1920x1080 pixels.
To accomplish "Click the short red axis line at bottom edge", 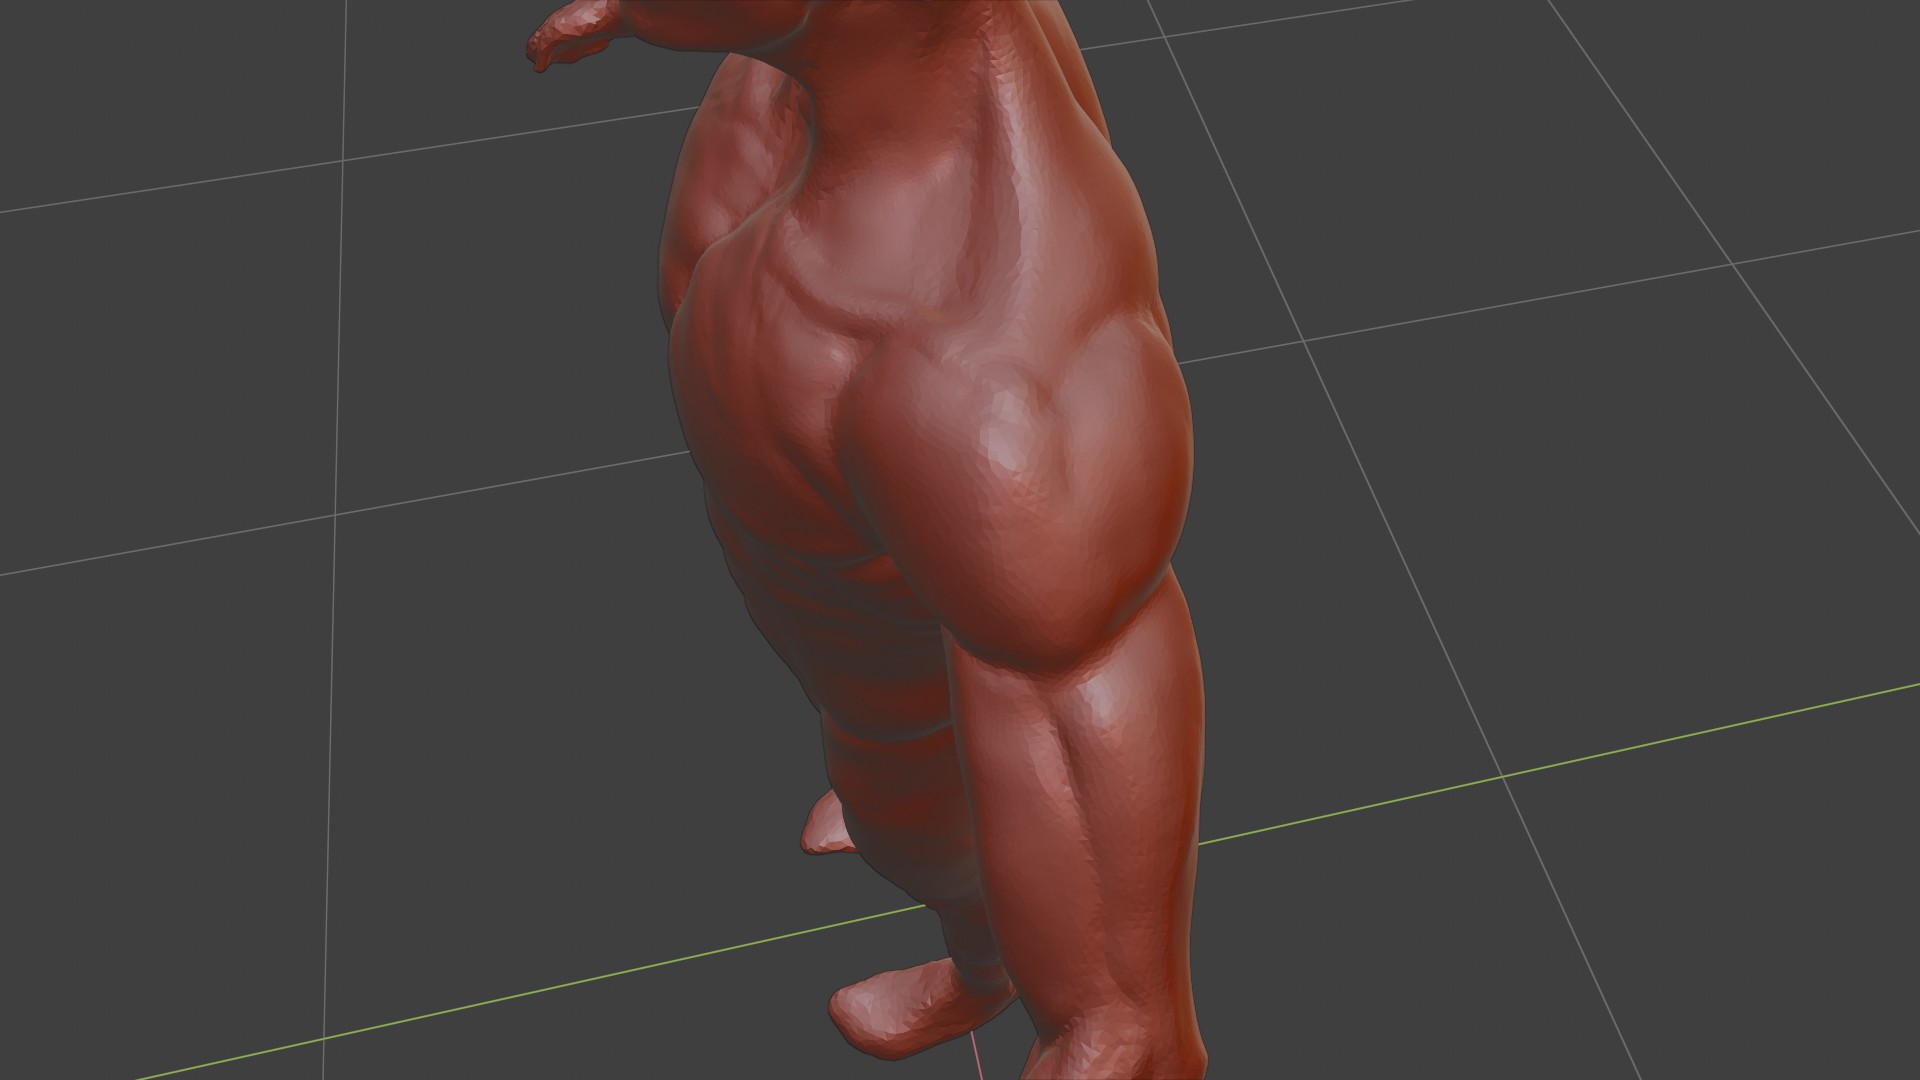I will click(x=976, y=1058).
